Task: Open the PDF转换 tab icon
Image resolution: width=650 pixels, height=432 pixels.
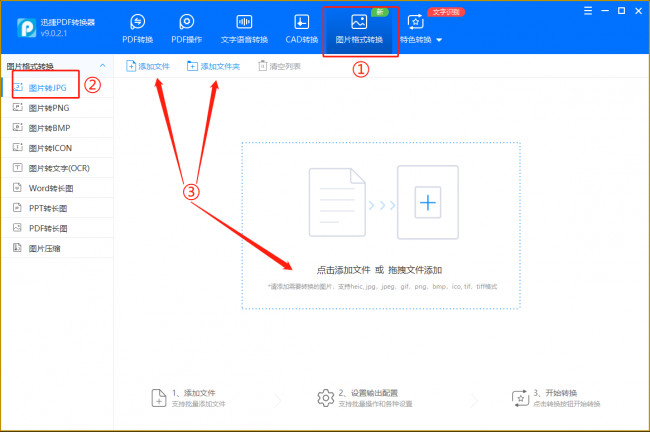Action: pos(137,22)
